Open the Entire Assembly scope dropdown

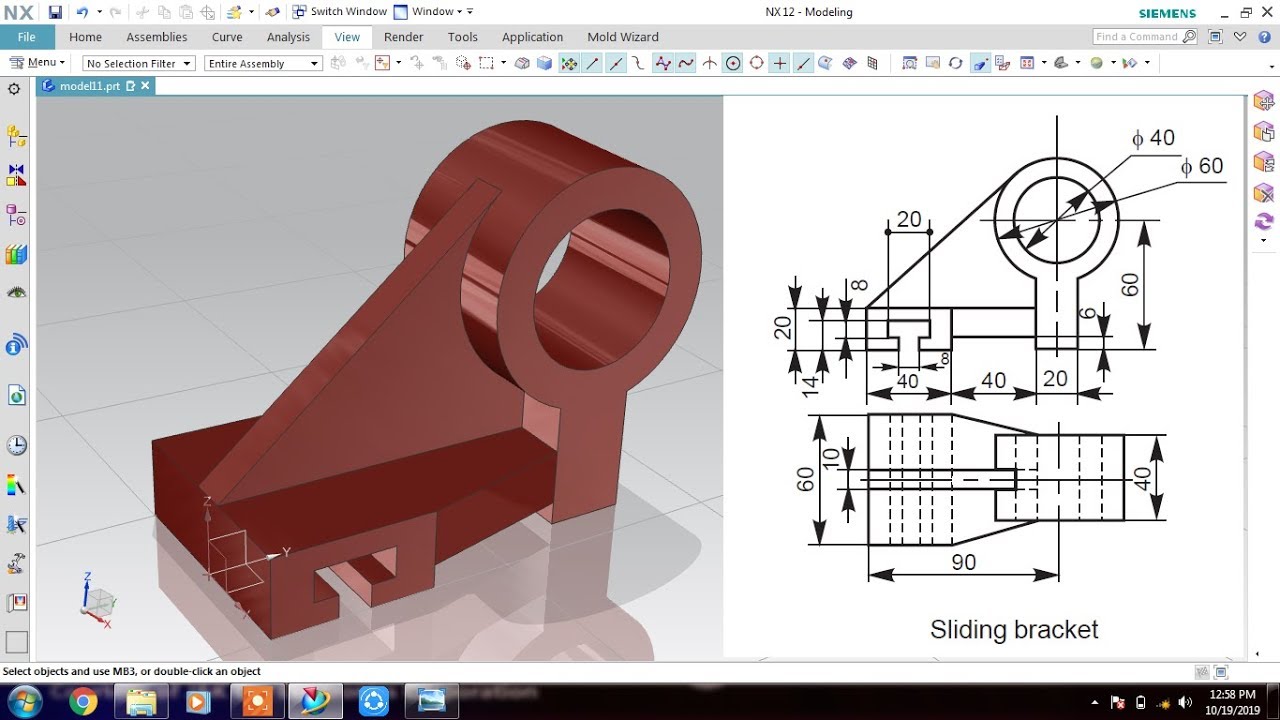[263, 63]
